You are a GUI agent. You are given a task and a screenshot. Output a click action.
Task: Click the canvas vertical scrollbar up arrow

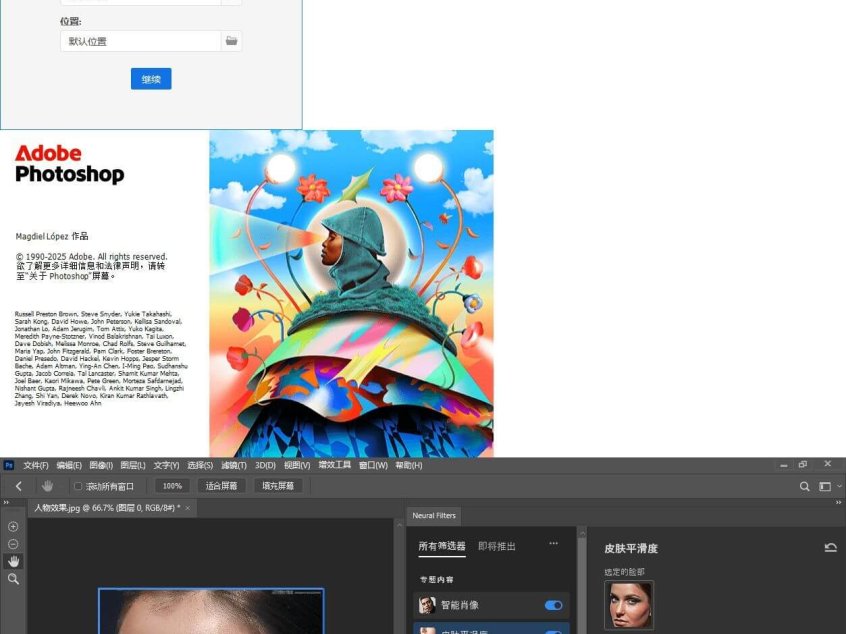(400, 524)
